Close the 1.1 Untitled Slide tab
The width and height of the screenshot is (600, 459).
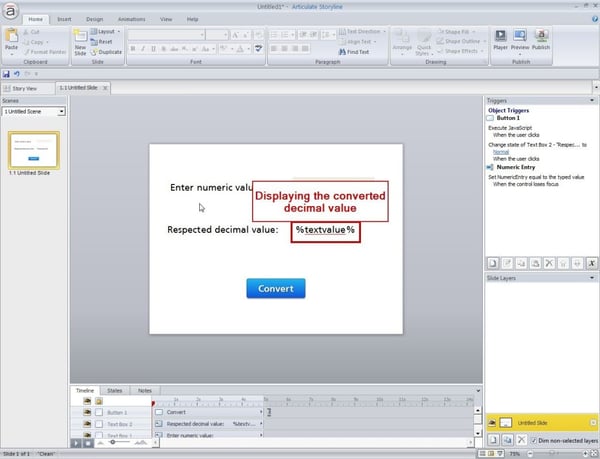pos(105,88)
